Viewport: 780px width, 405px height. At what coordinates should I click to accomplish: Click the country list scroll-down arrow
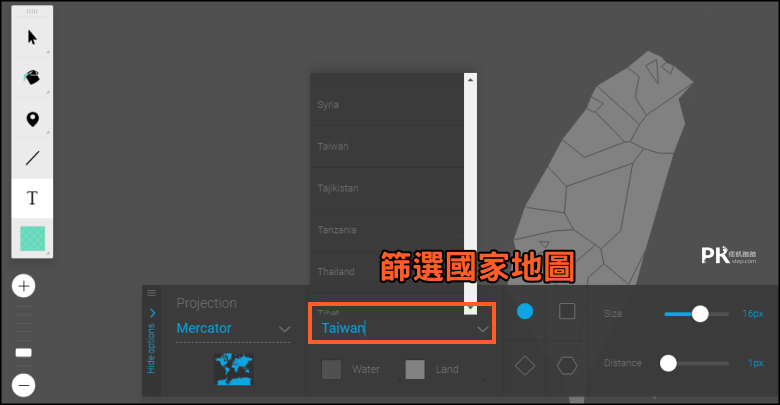click(x=470, y=308)
